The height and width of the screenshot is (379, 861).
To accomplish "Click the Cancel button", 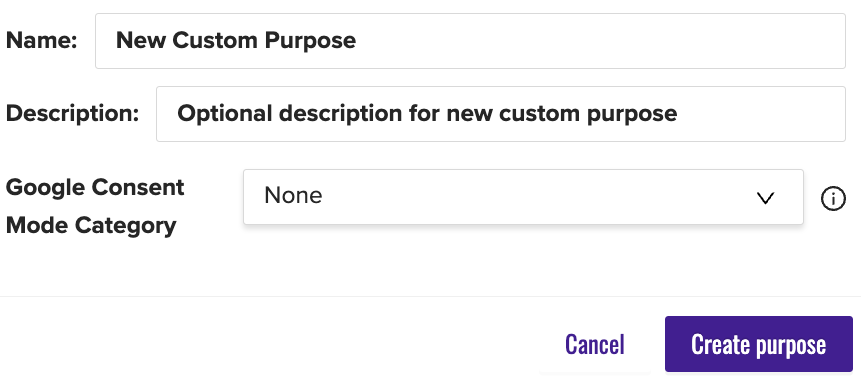I will (595, 344).
